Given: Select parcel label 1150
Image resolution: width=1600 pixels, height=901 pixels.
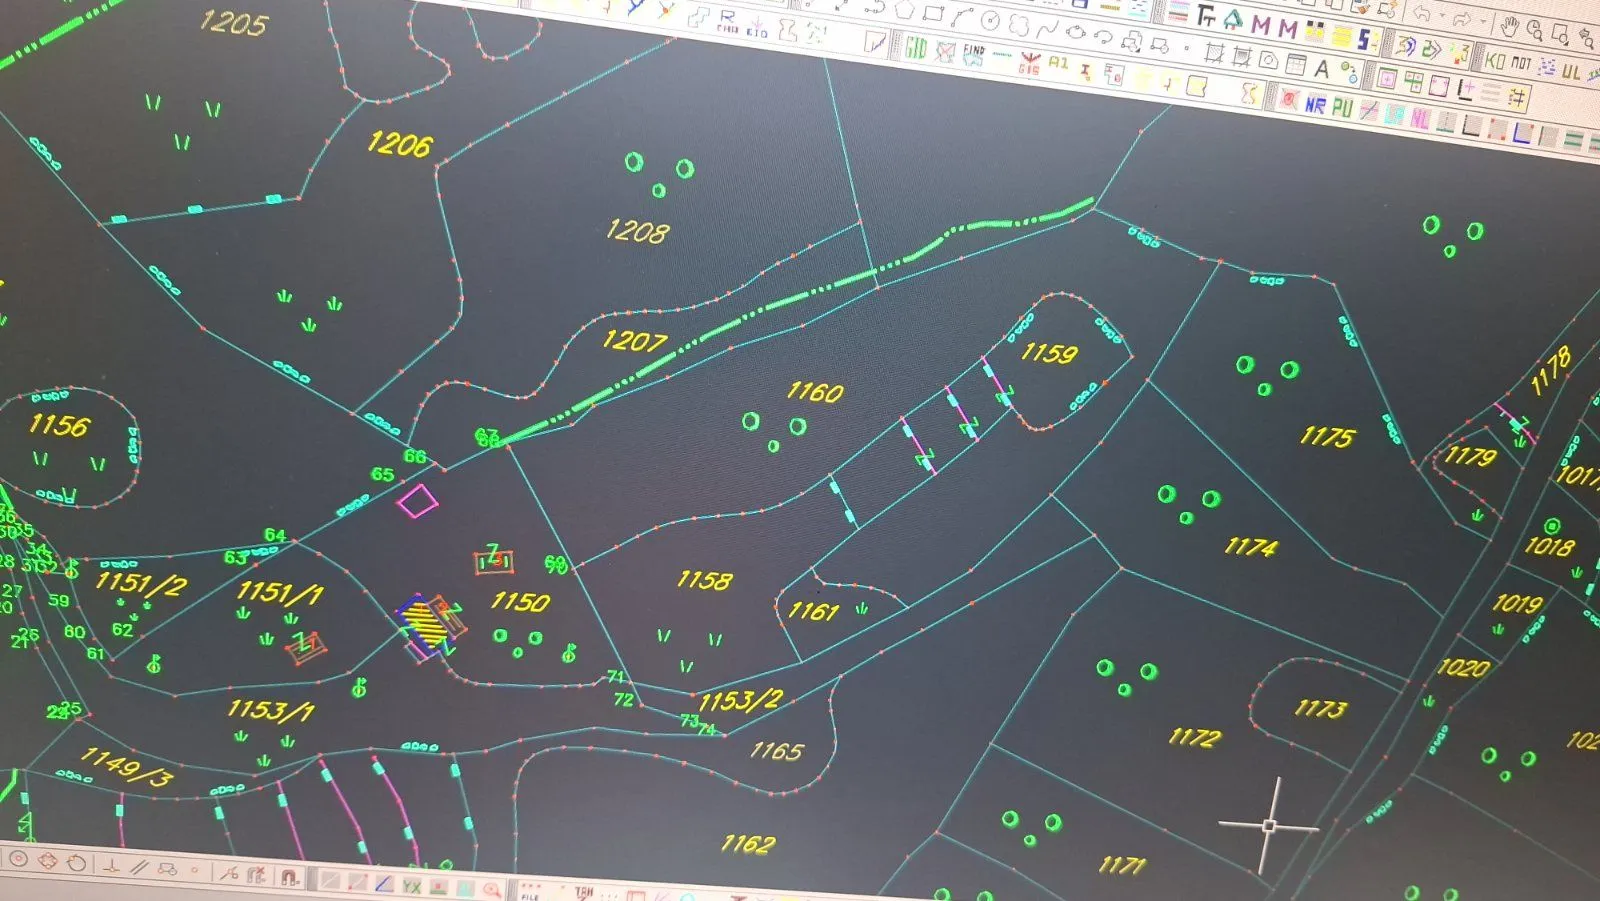Looking at the screenshot, I should [x=520, y=601].
